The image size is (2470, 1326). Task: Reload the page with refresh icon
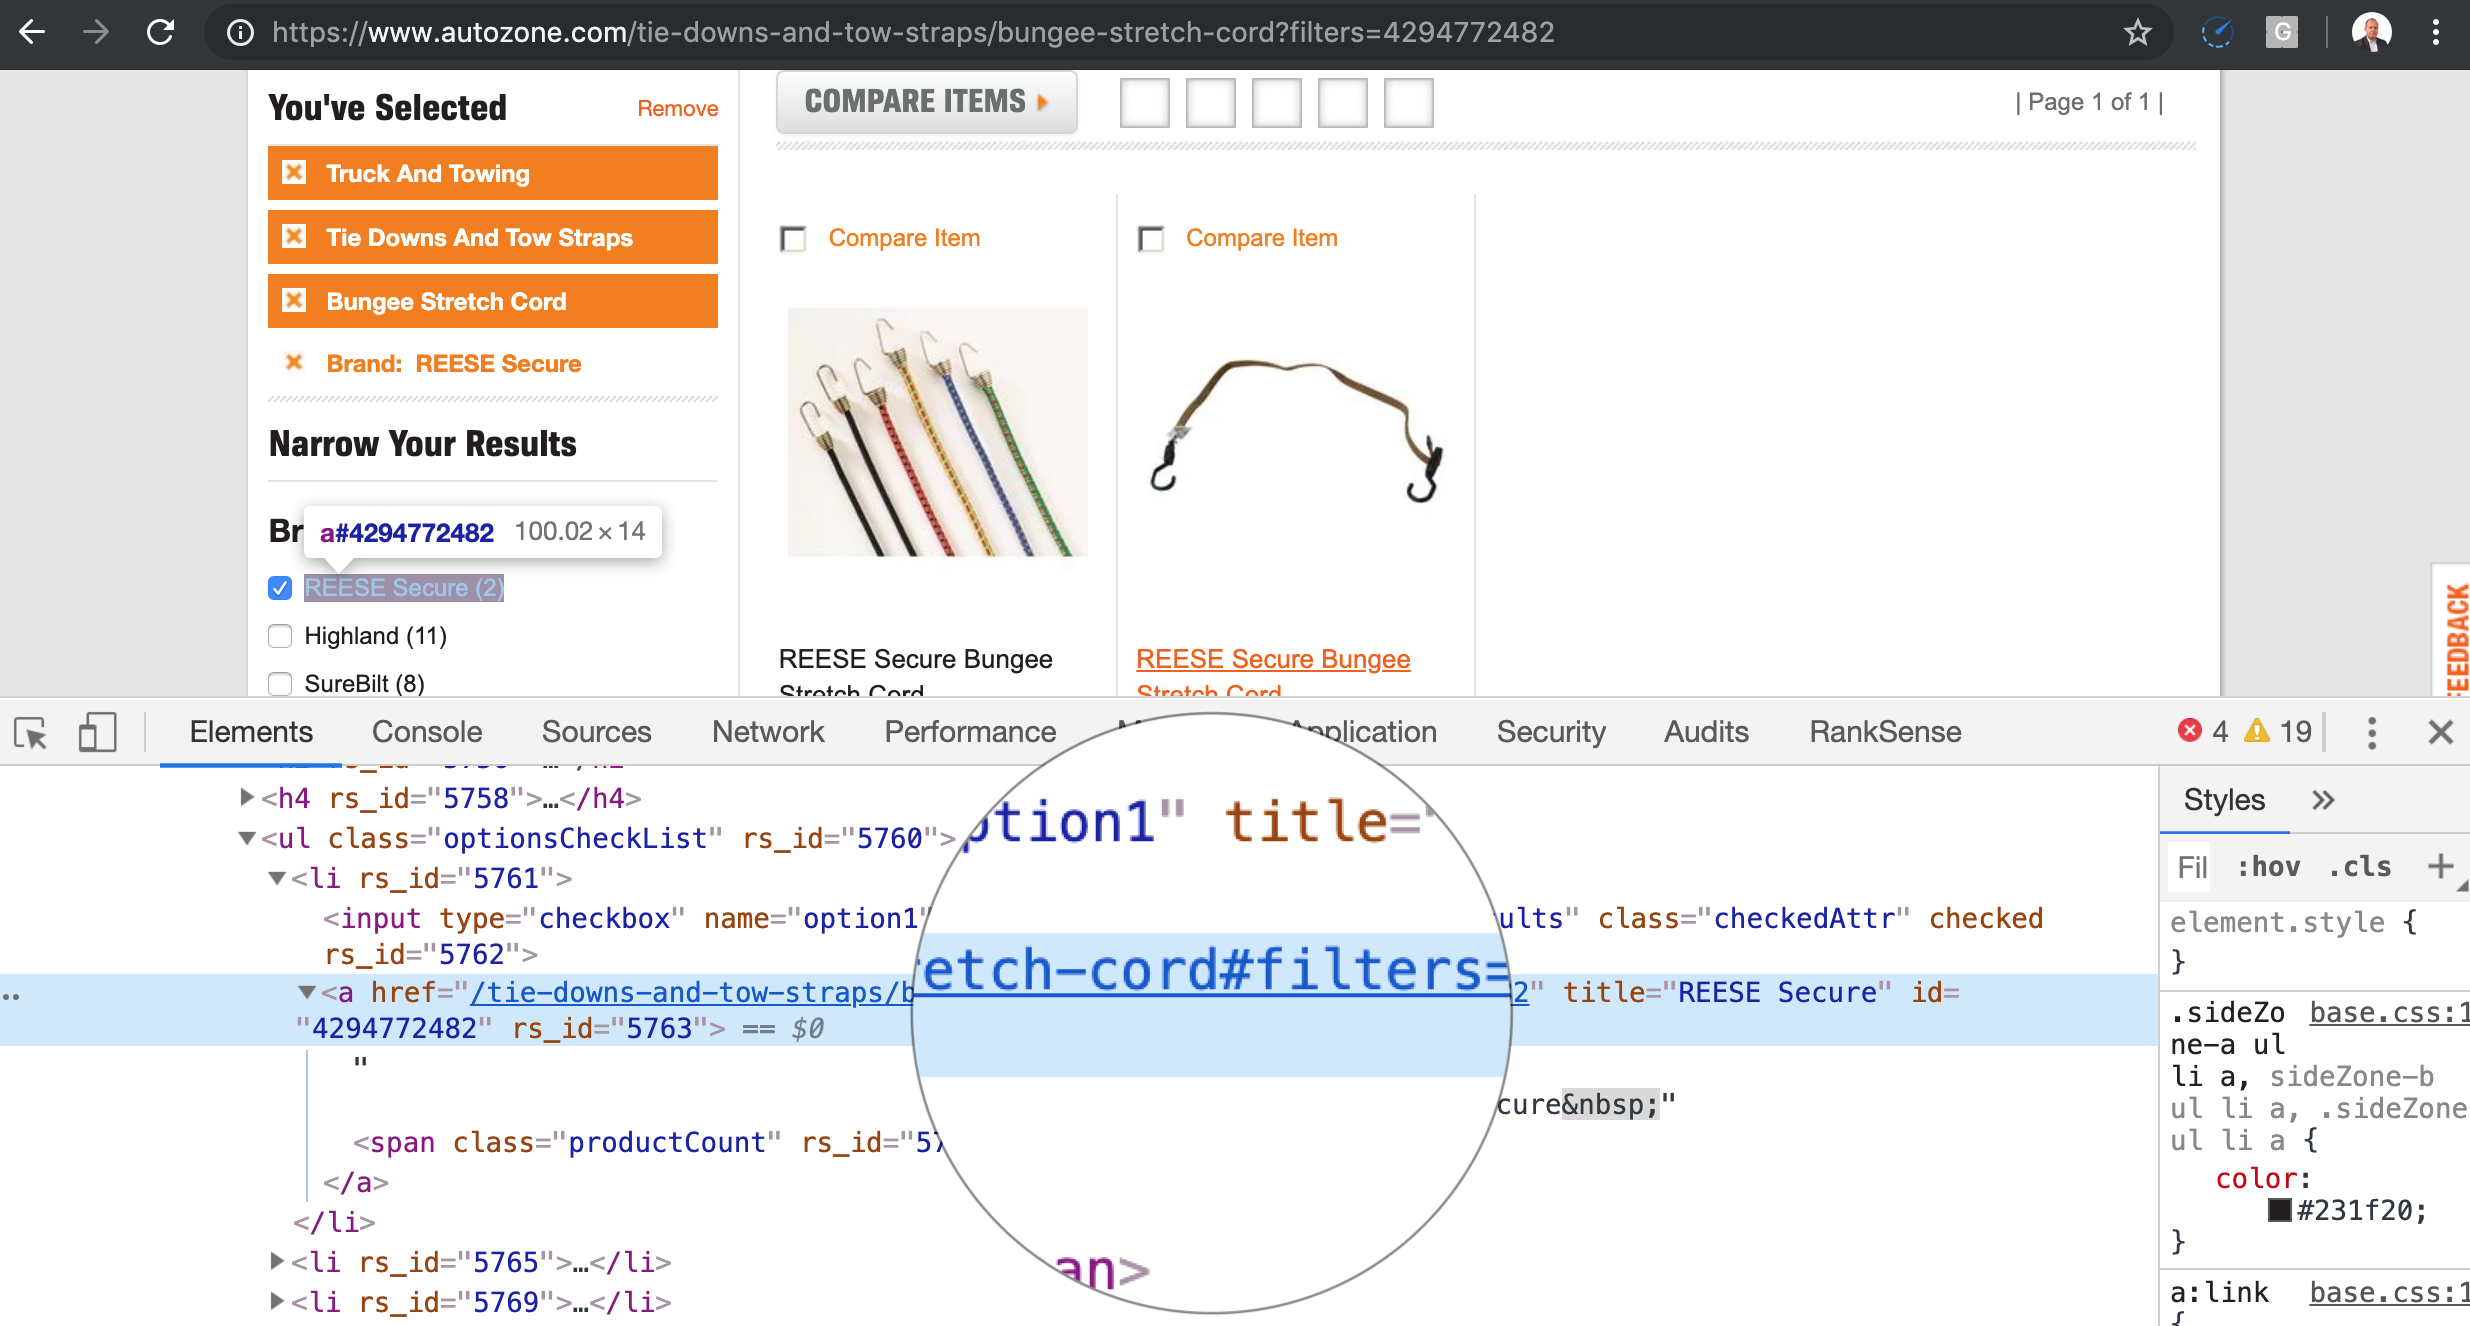(160, 32)
